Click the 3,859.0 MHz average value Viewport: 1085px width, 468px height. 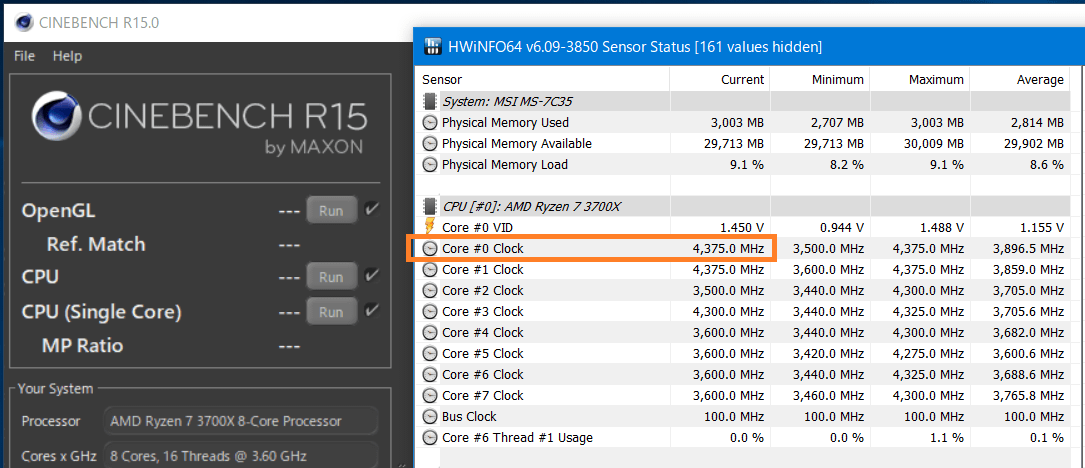click(1027, 269)
